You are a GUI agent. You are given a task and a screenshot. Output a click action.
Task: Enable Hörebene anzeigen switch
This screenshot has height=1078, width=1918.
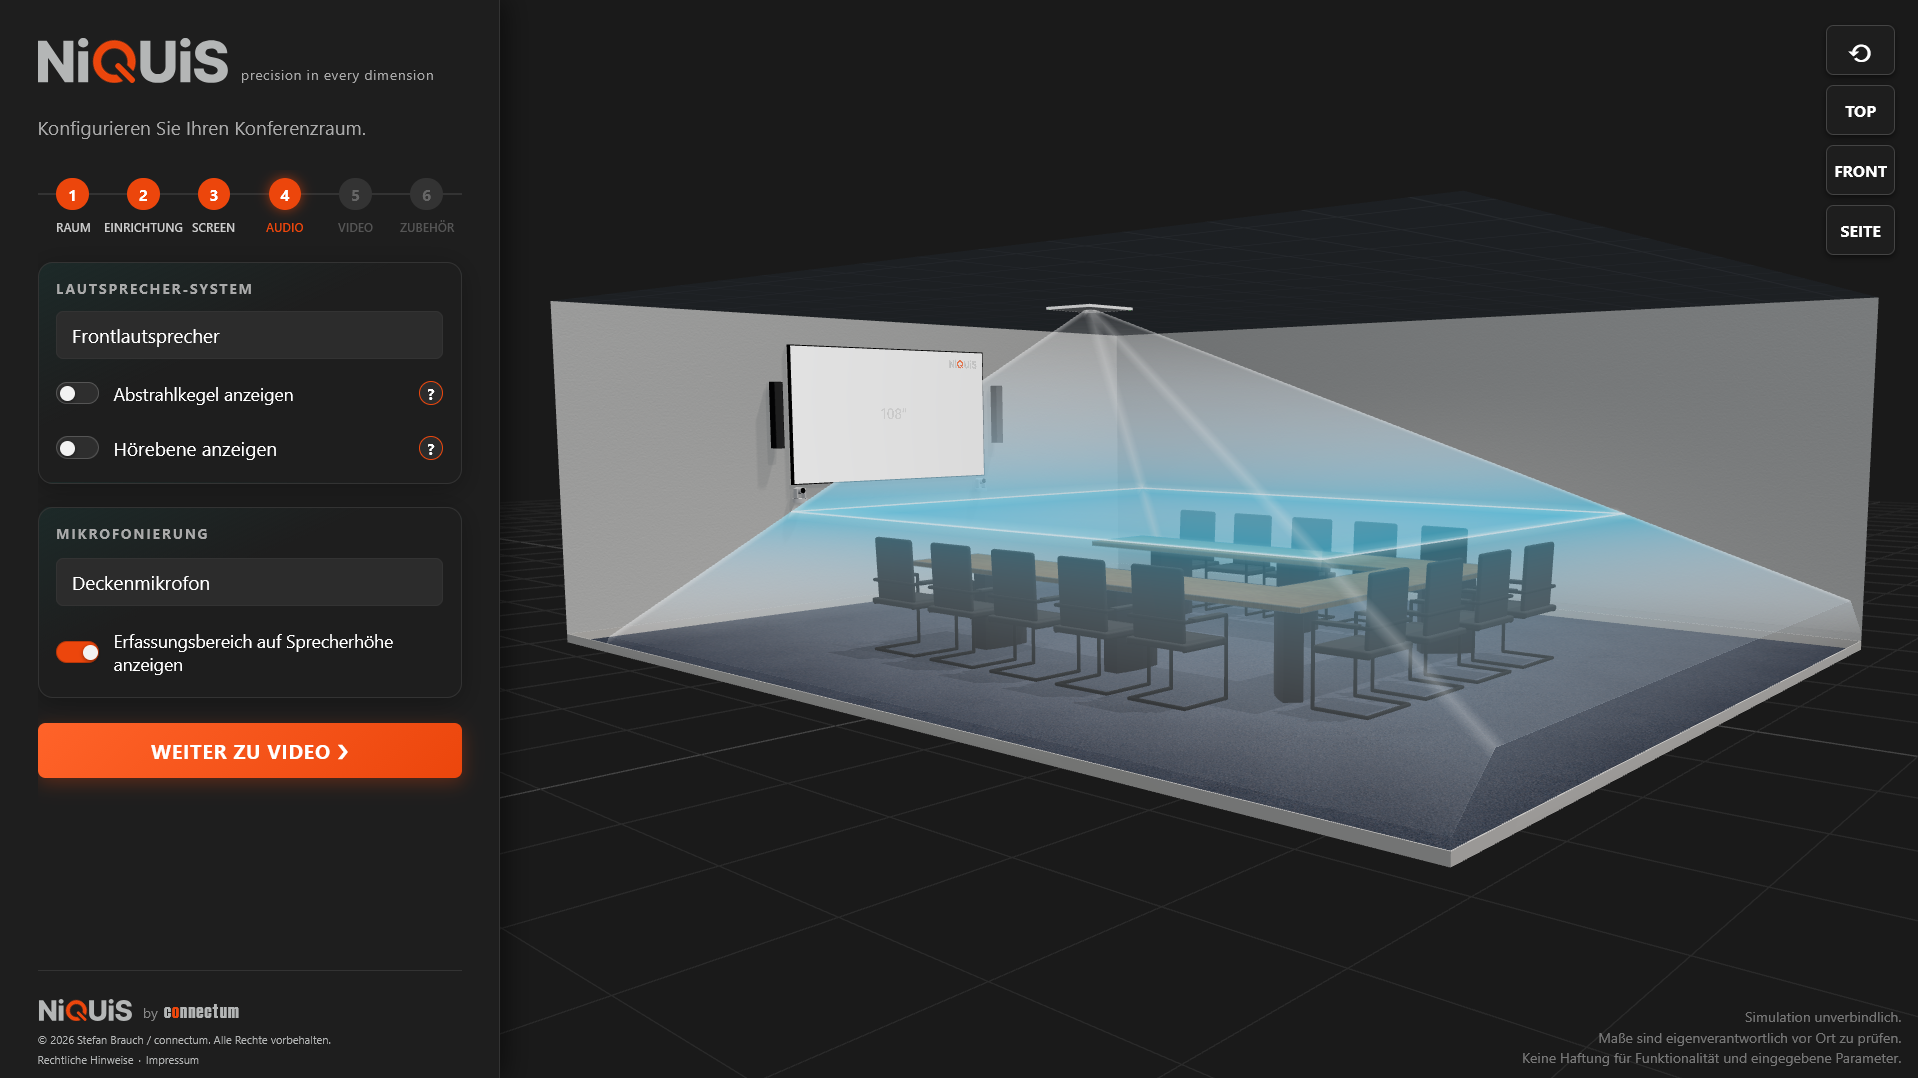coord(77,449)
